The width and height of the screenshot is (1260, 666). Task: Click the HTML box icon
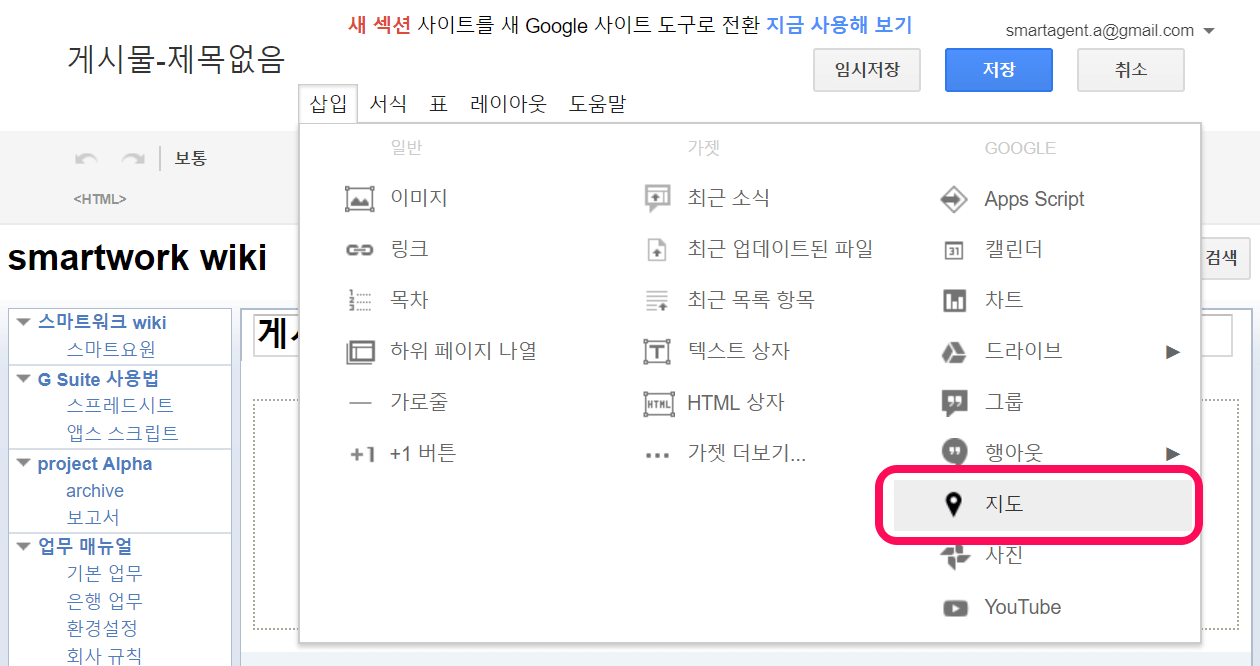[x=657, y=403]
